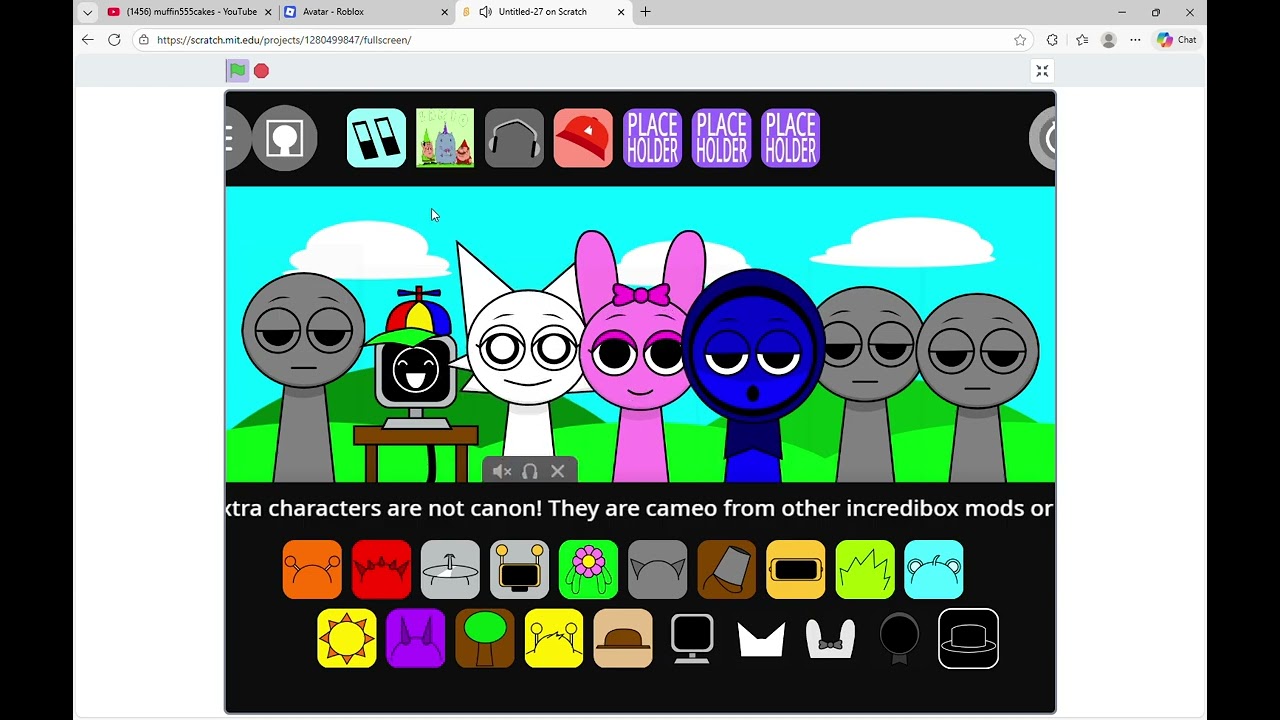
Task: Pick the brown tree character icon
Action: 485,638
